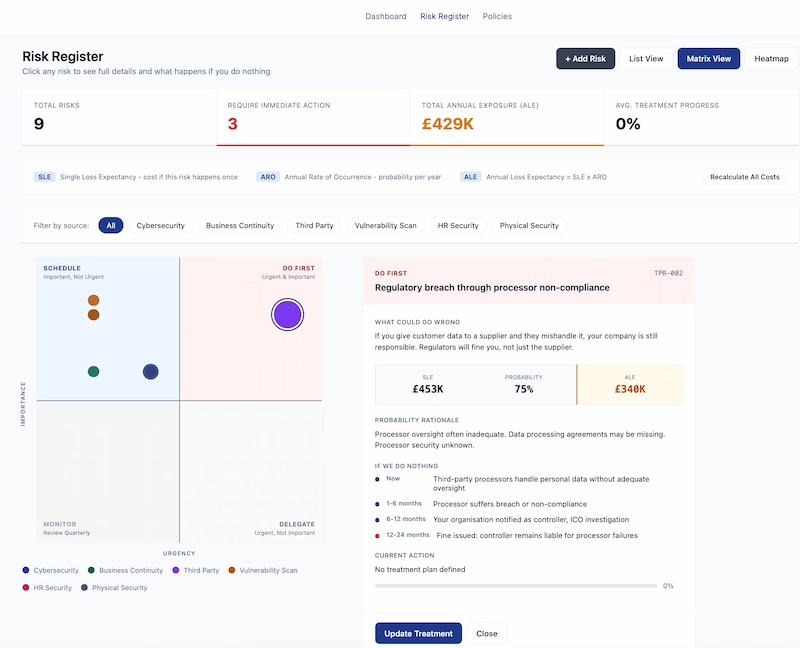
Task: Open the Policies page
Action: pyautogui.click(x=497, y=16)
